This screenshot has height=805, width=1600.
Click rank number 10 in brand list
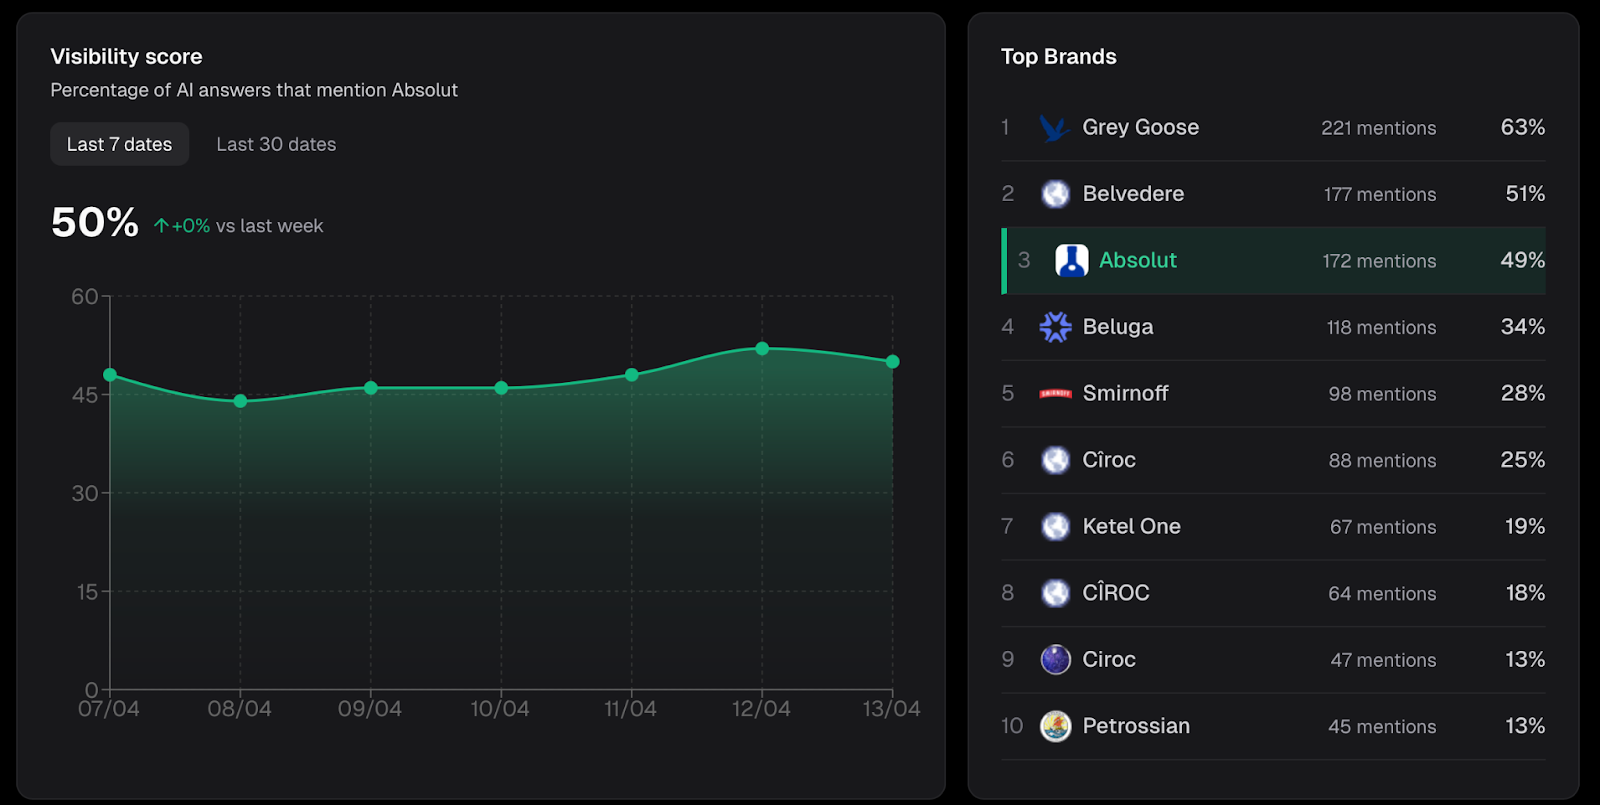point(1012,726)
